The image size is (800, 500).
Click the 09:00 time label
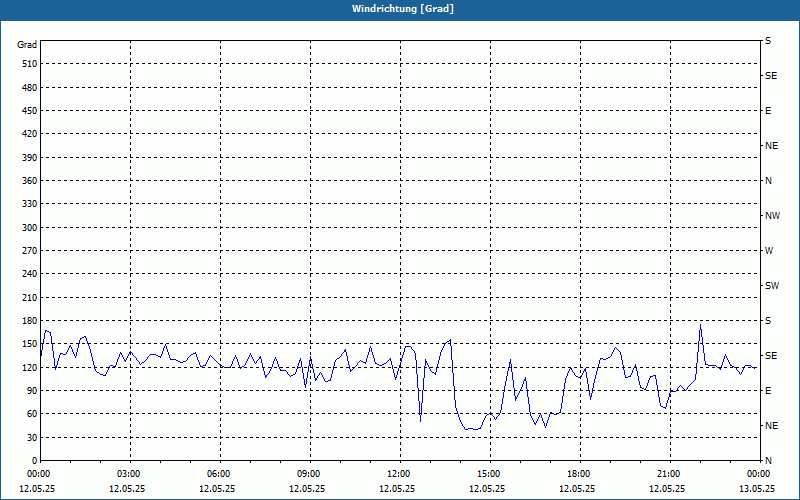[310, 474]
